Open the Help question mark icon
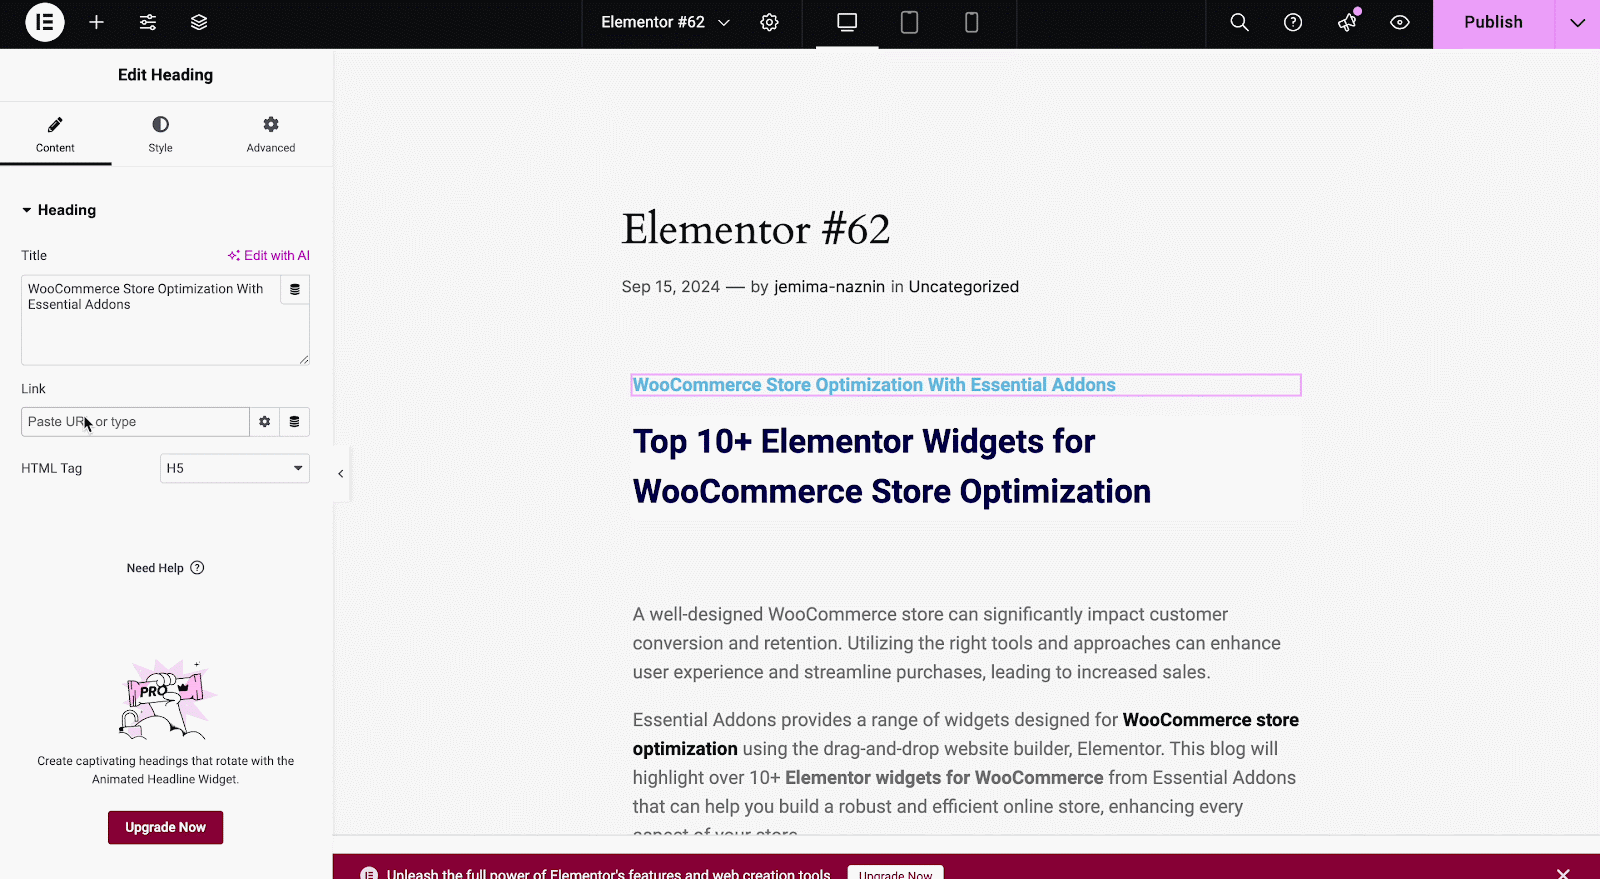 point(1293,22)
